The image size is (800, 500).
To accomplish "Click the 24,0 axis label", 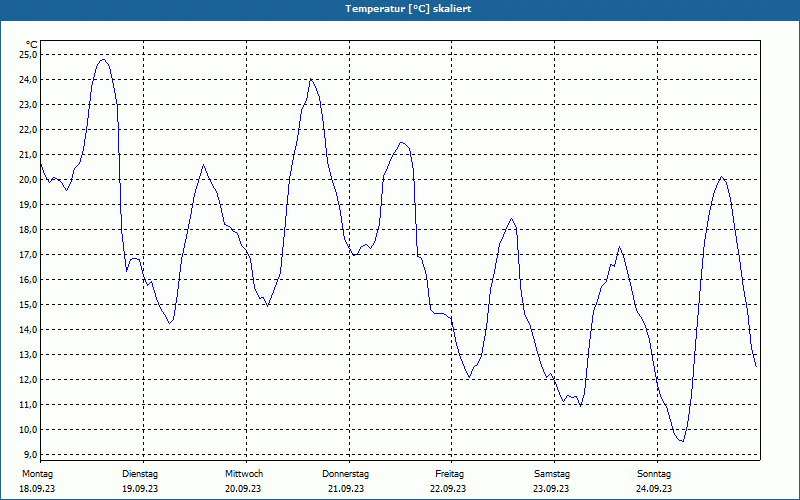I will (28, 79).
